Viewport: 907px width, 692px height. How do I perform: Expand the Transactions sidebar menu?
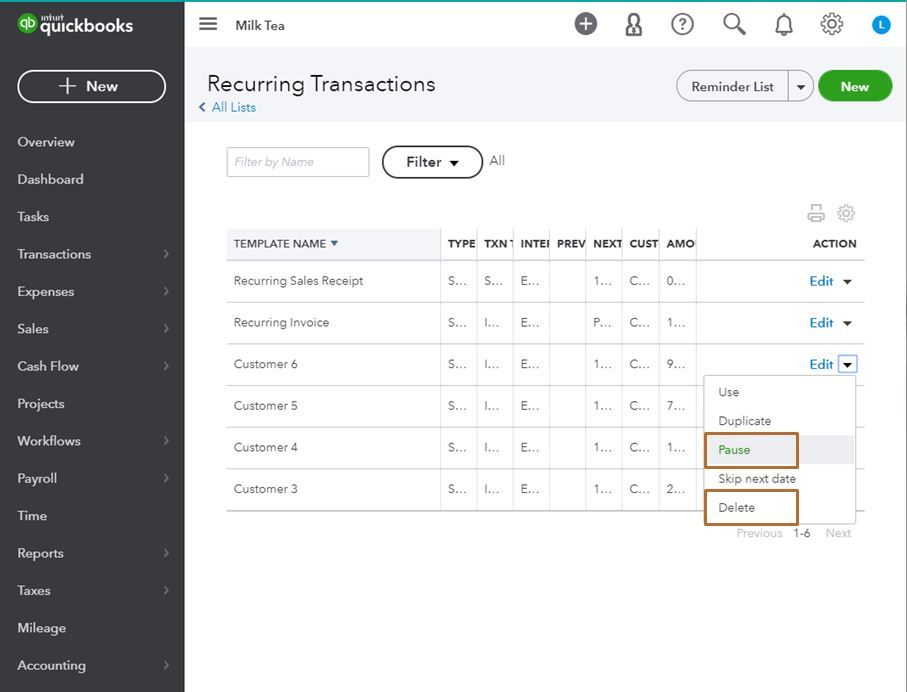pos(92,254)
